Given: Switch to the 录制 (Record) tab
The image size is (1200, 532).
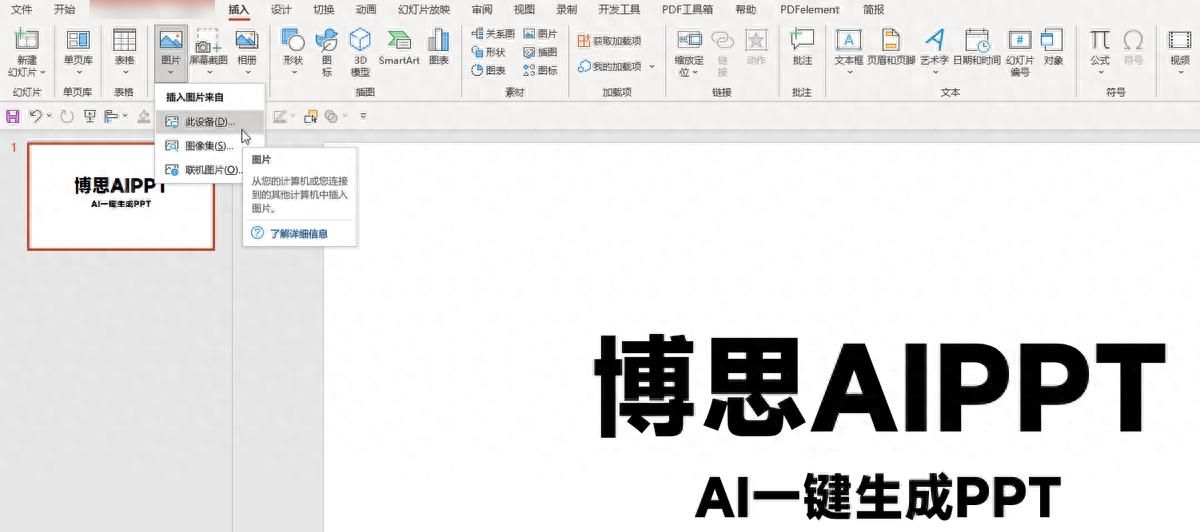Looking at the screenshot, I should (566, 9).
